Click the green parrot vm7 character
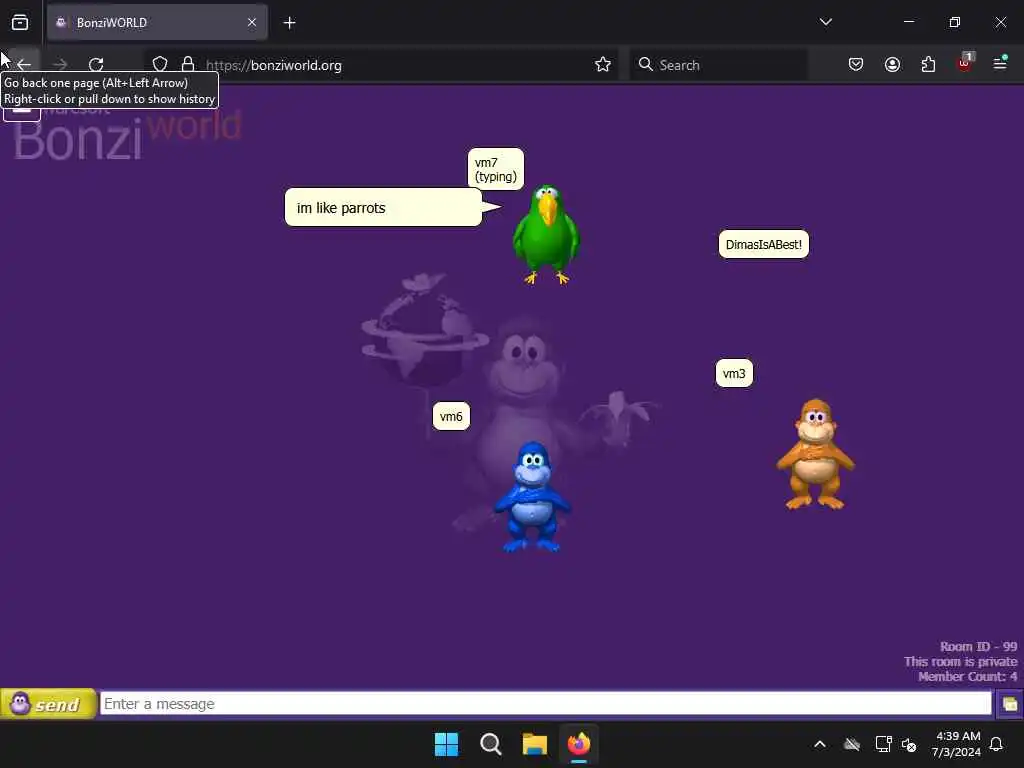Viewport: 1024px width, 768px height. [x=546, y=235]
